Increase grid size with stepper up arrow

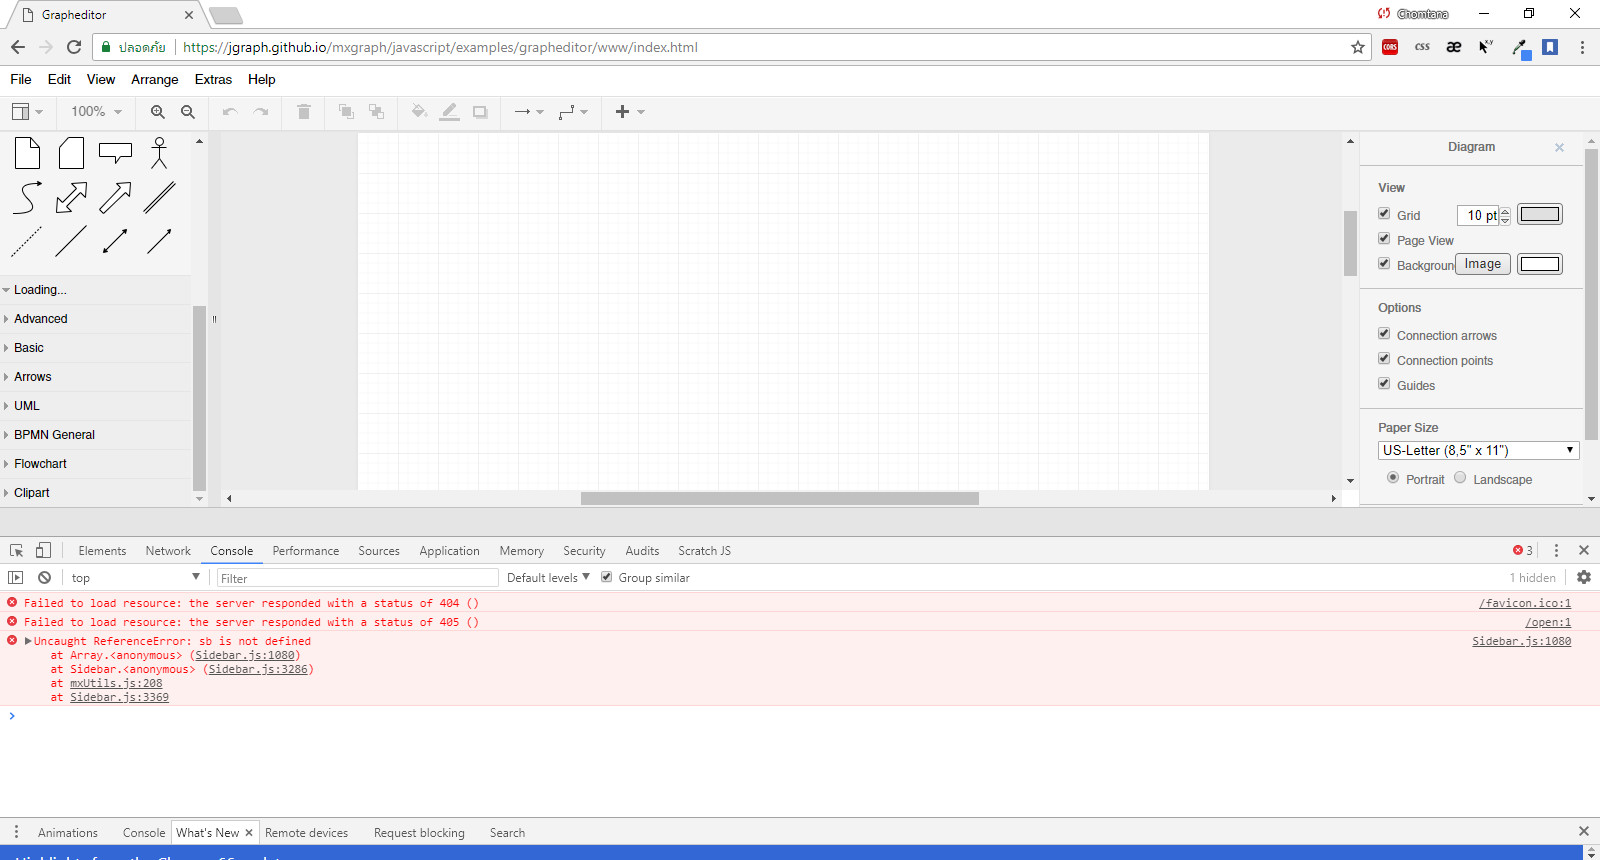pos(1505,210)
